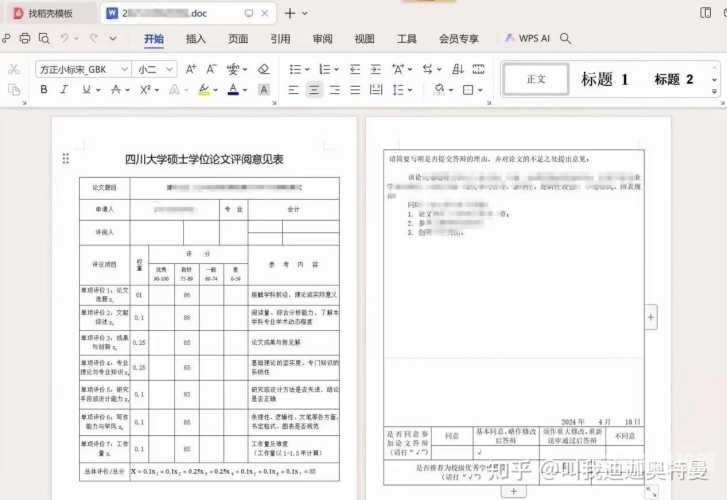Select 正文 style

click(536, 79)
